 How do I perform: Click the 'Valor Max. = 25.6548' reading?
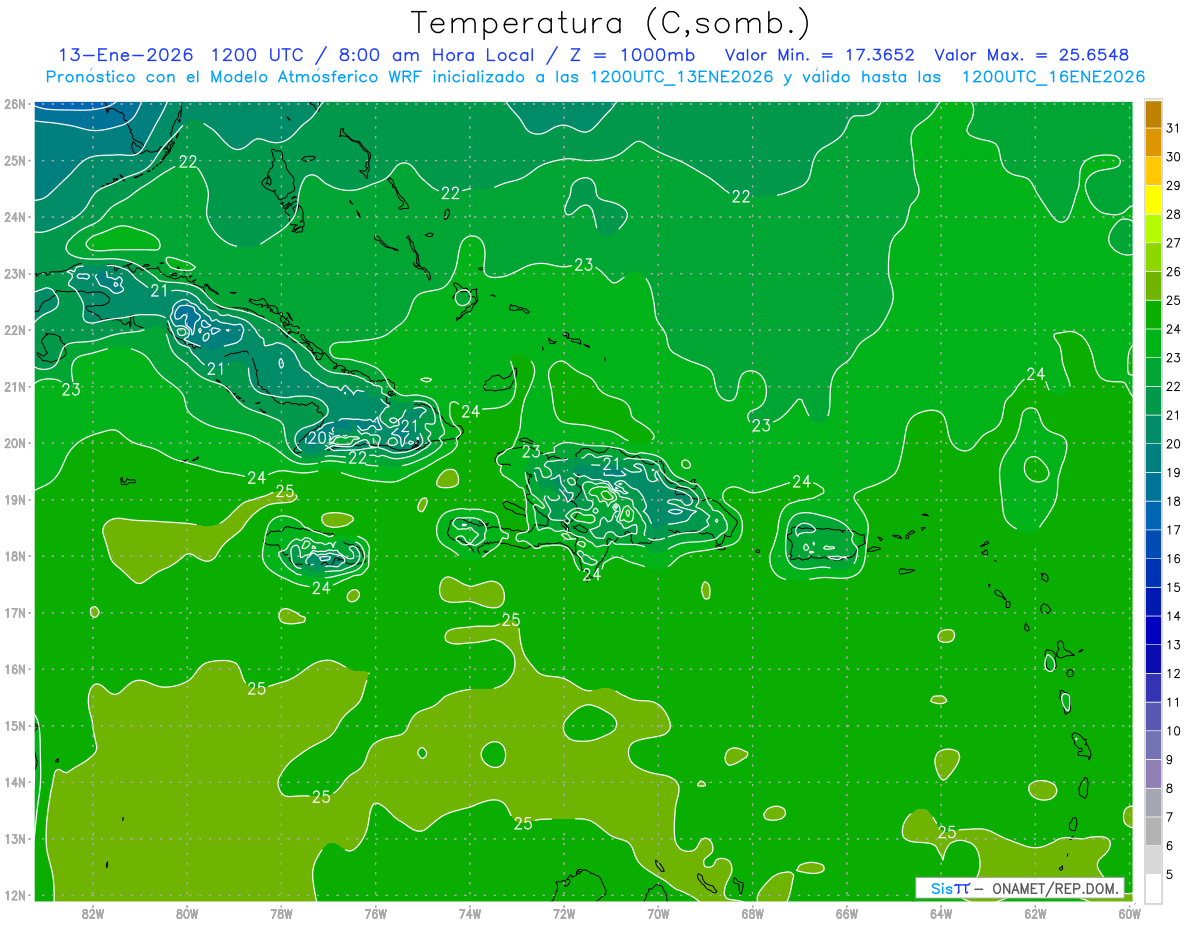pos(1032,55)
